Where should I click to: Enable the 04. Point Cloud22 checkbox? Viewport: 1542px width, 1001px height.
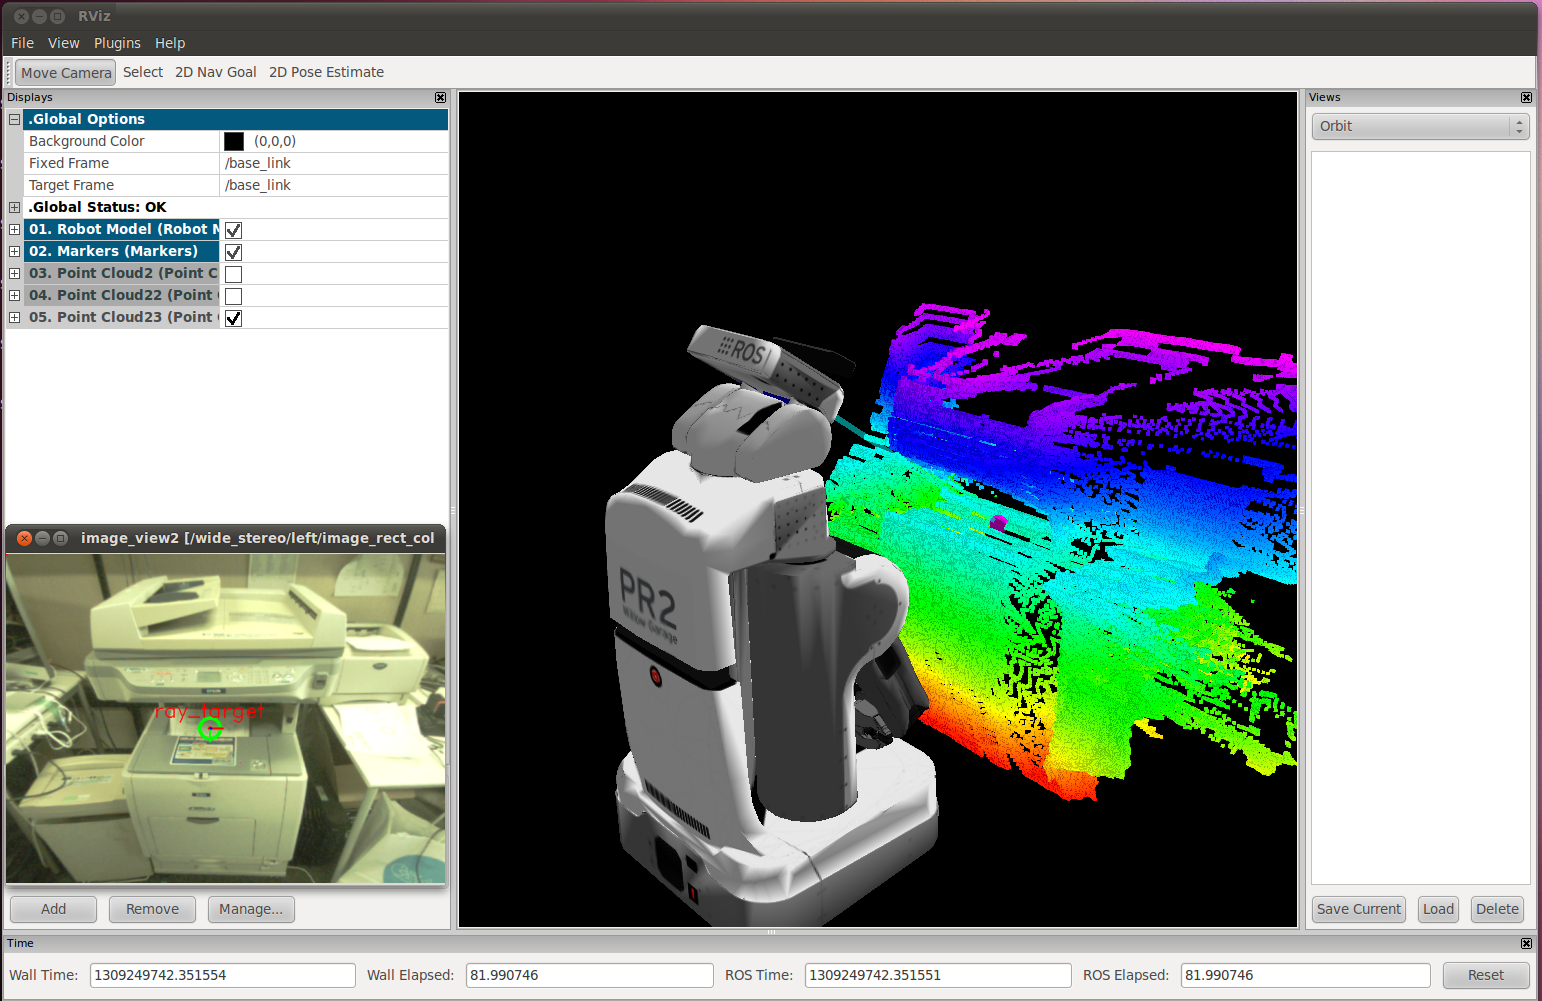click(233, 296)
